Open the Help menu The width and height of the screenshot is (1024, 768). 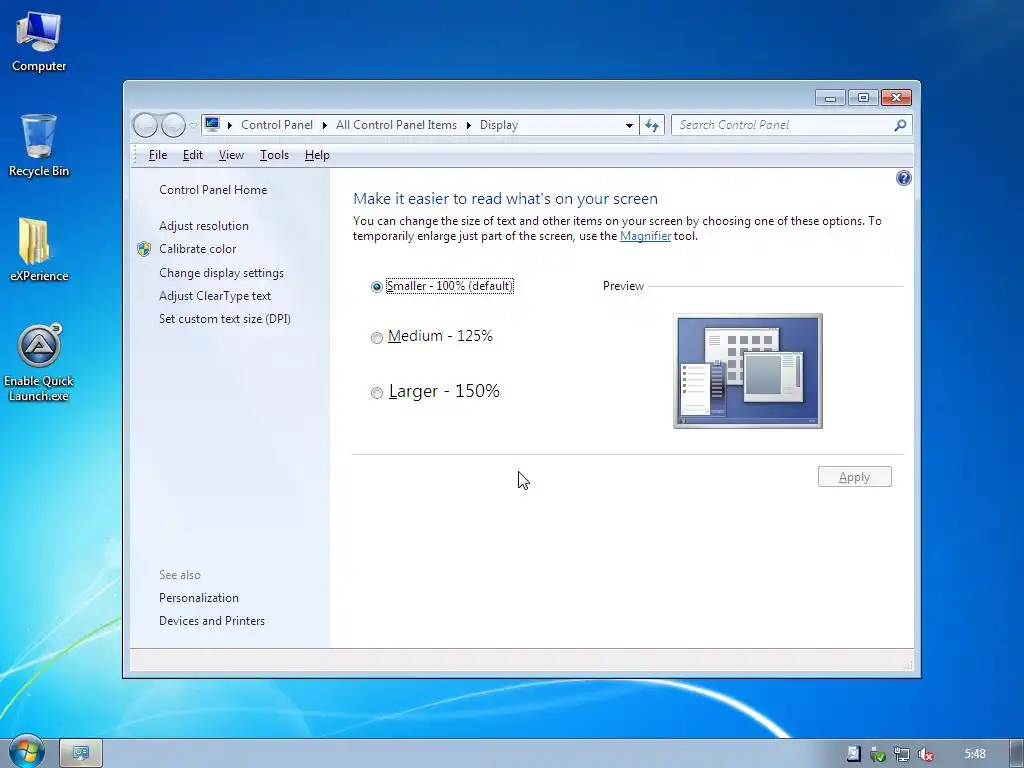coord(317,155)
